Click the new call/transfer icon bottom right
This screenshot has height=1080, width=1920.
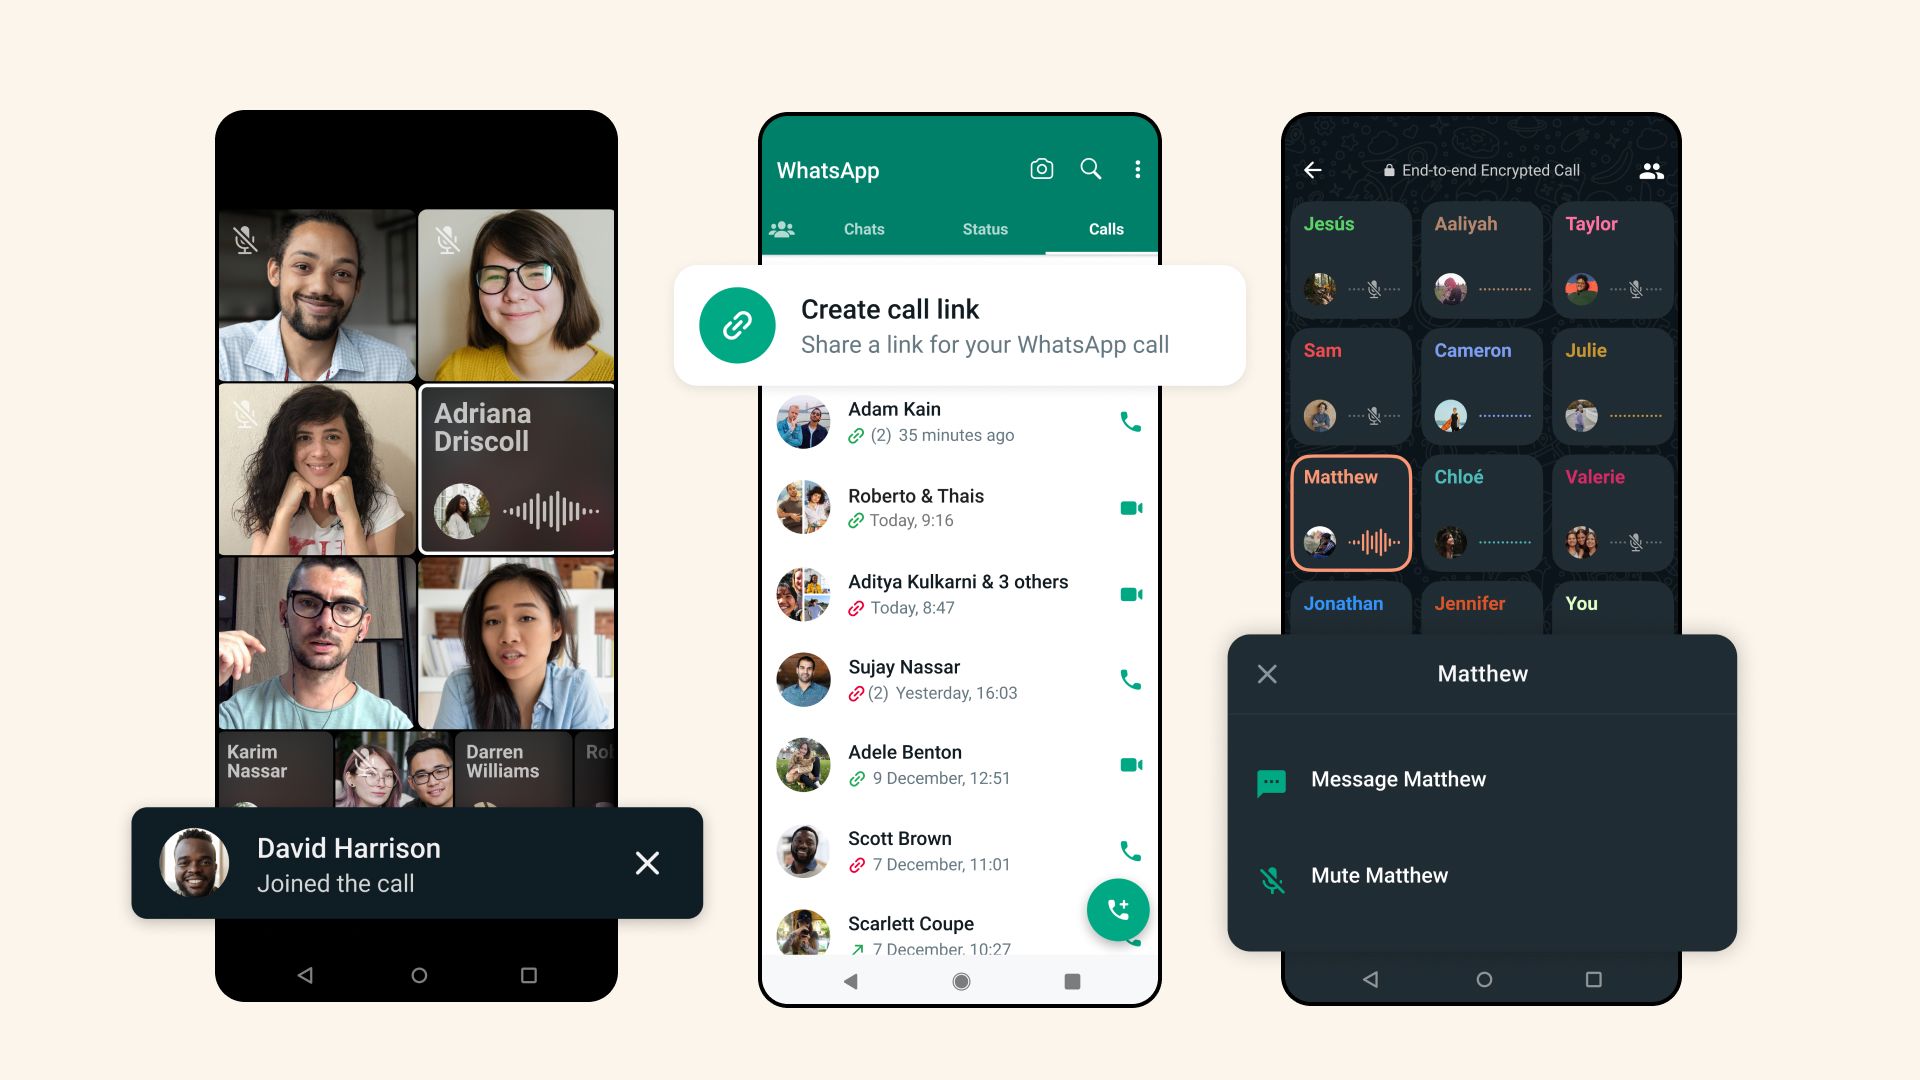tap(1116, 909)
